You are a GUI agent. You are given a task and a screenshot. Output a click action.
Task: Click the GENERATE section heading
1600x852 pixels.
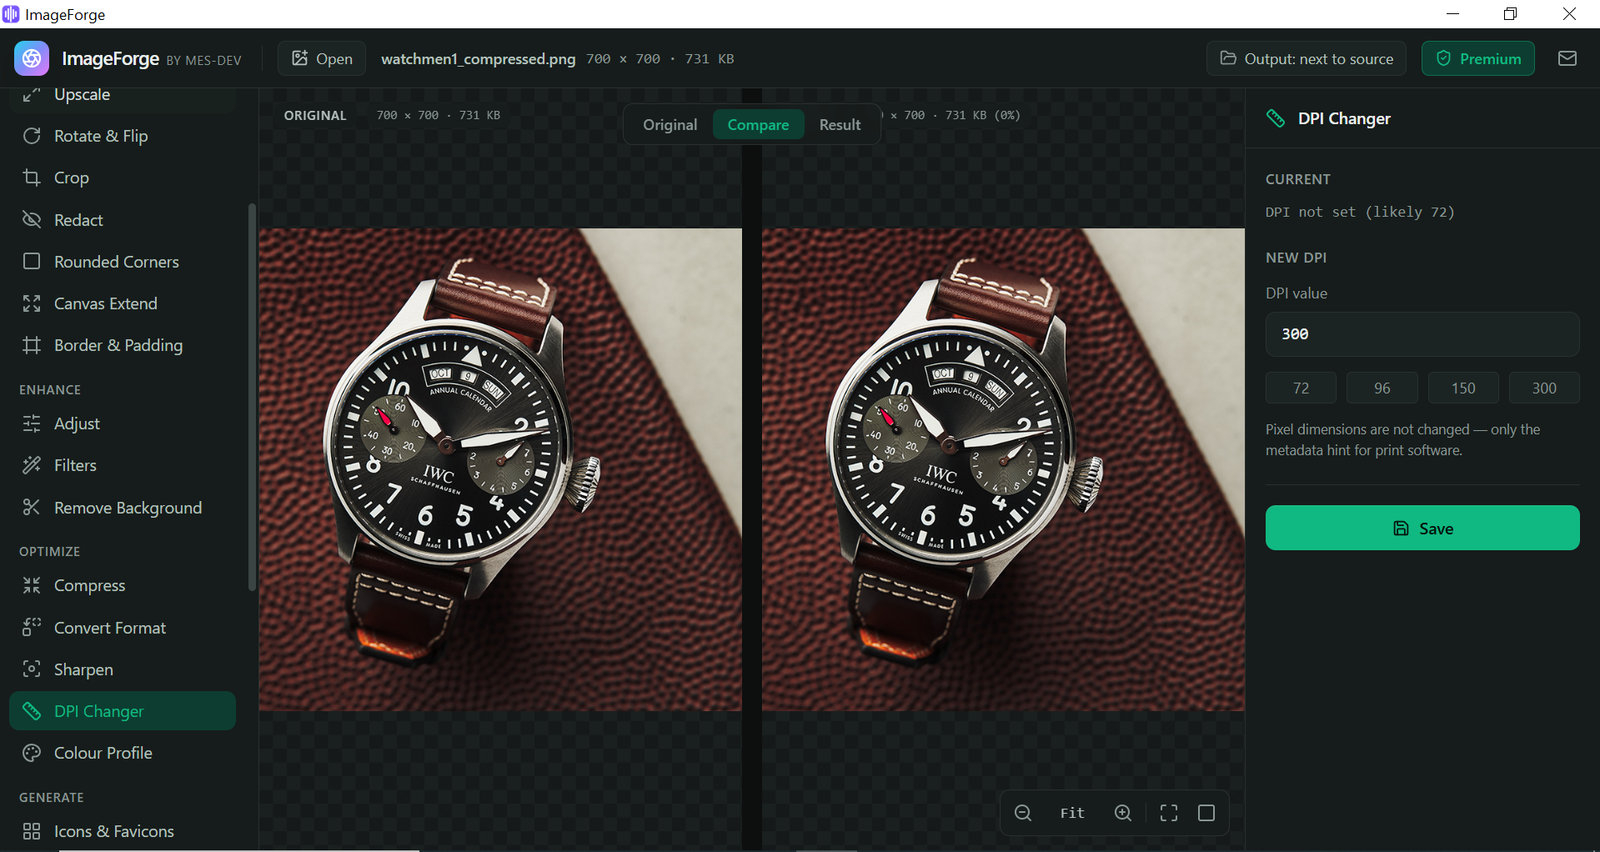pos(52,798)
